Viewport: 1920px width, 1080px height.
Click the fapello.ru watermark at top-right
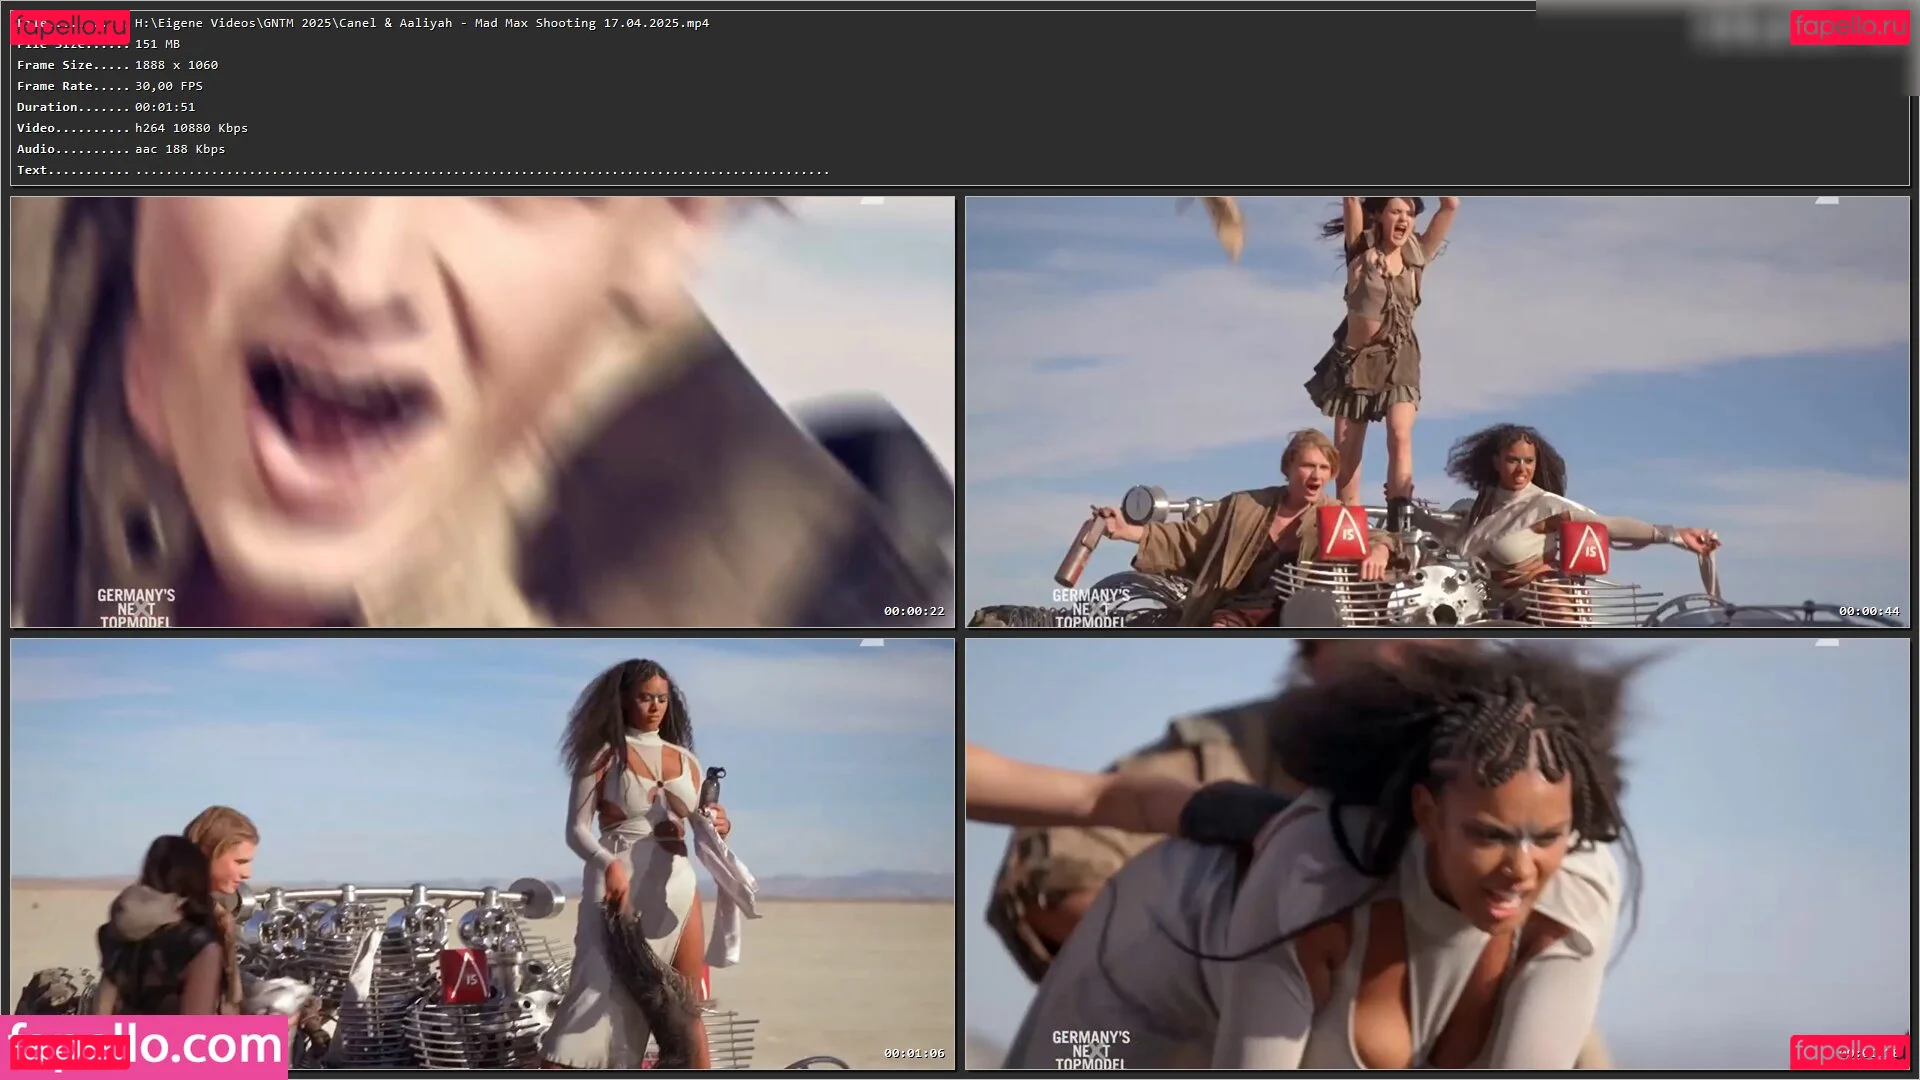point(1849,26)
